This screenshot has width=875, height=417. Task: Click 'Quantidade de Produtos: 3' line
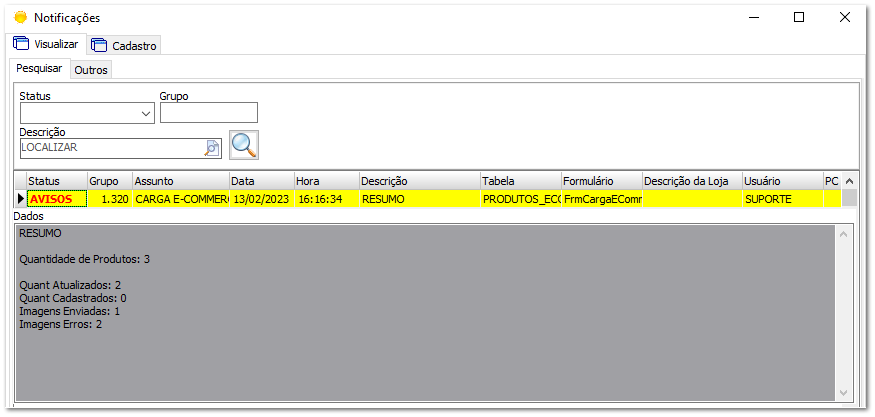click(85, 260)
